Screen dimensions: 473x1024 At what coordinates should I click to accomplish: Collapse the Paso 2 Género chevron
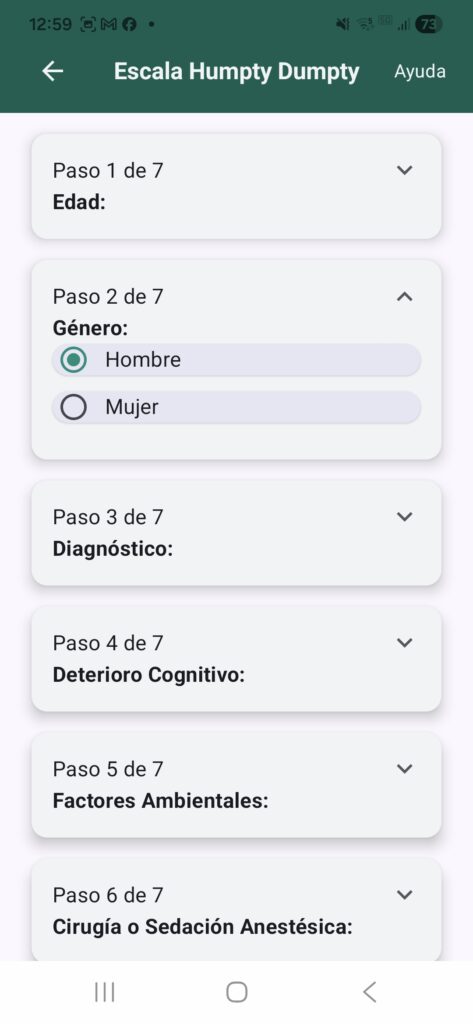[x=405, y=296]
